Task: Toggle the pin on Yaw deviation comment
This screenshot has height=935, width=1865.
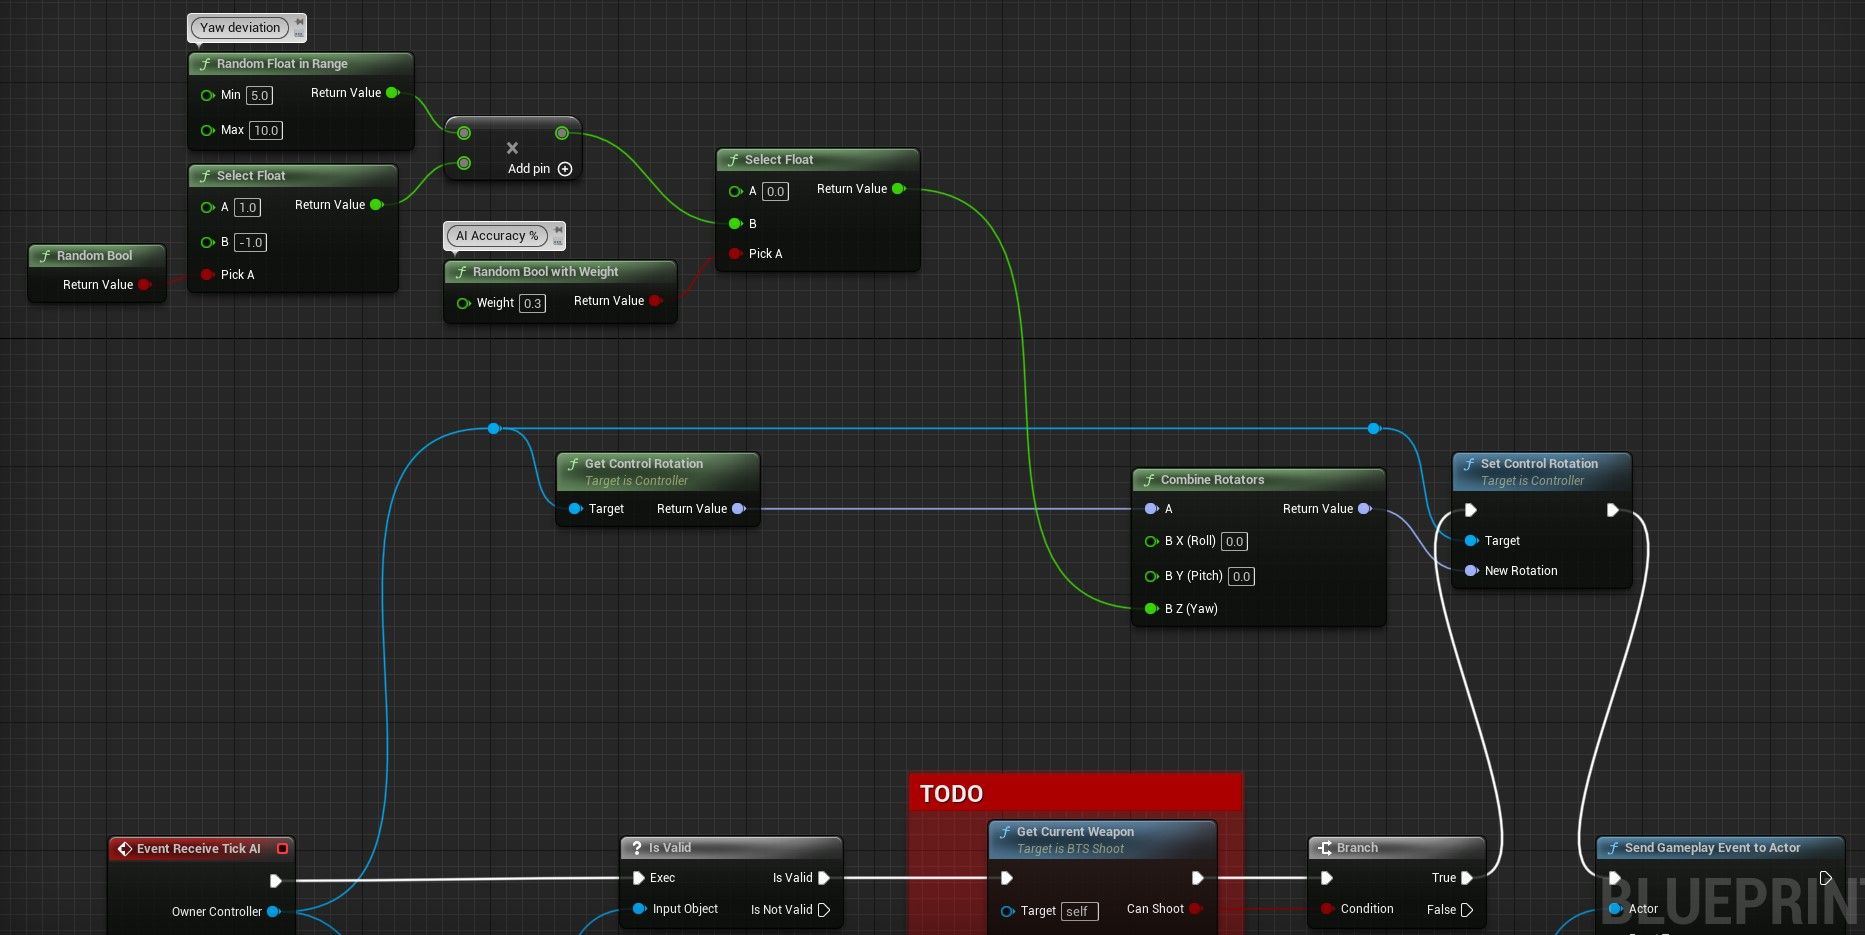Action: pyautogui.click(x=297, y=21)
